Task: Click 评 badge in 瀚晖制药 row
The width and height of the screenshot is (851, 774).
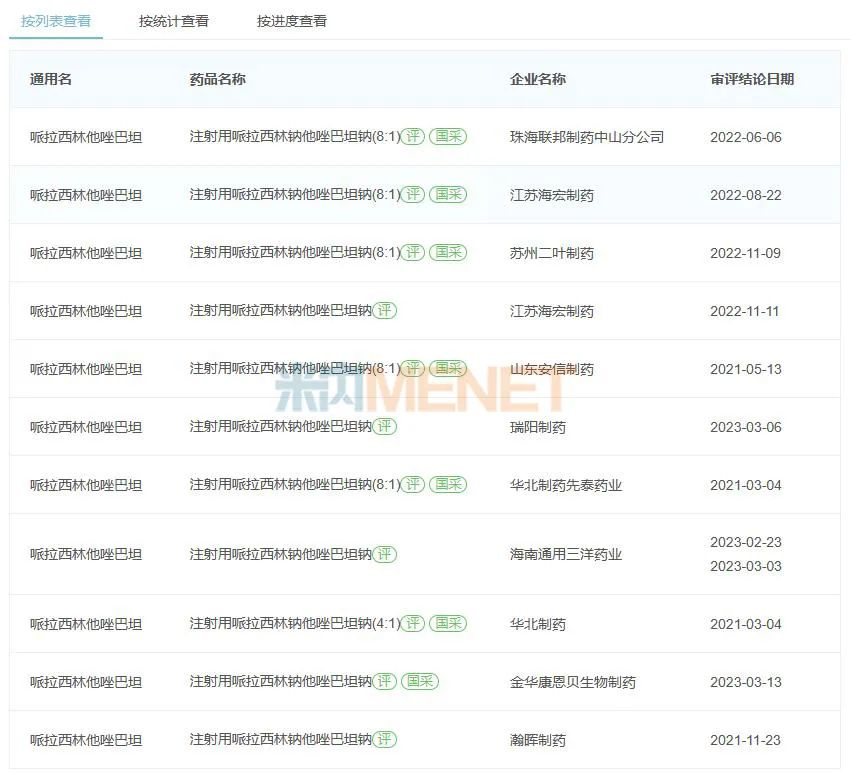Action: pyautogui.click(x=384, y=739)
